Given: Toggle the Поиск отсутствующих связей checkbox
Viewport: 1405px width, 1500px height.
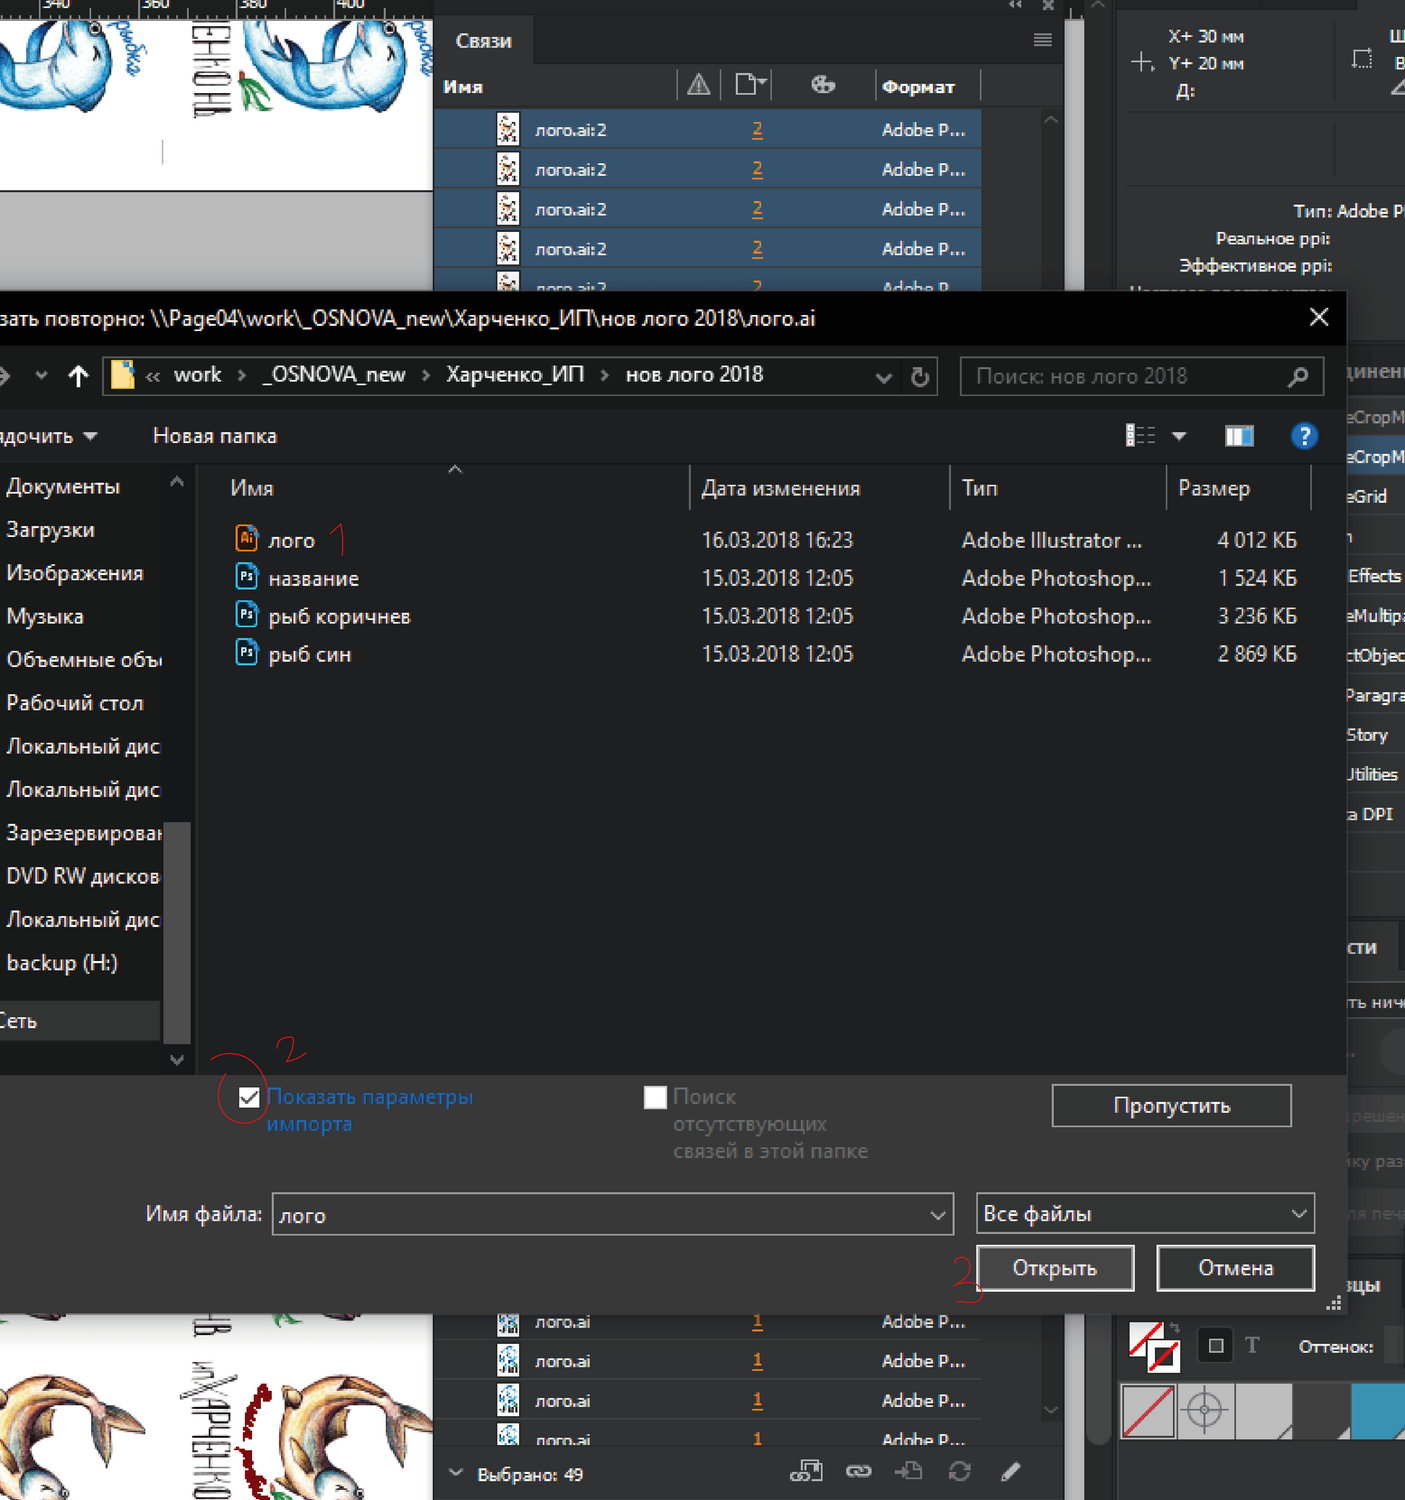Looking at the screenshot, I should click(x=655, y=1098).
